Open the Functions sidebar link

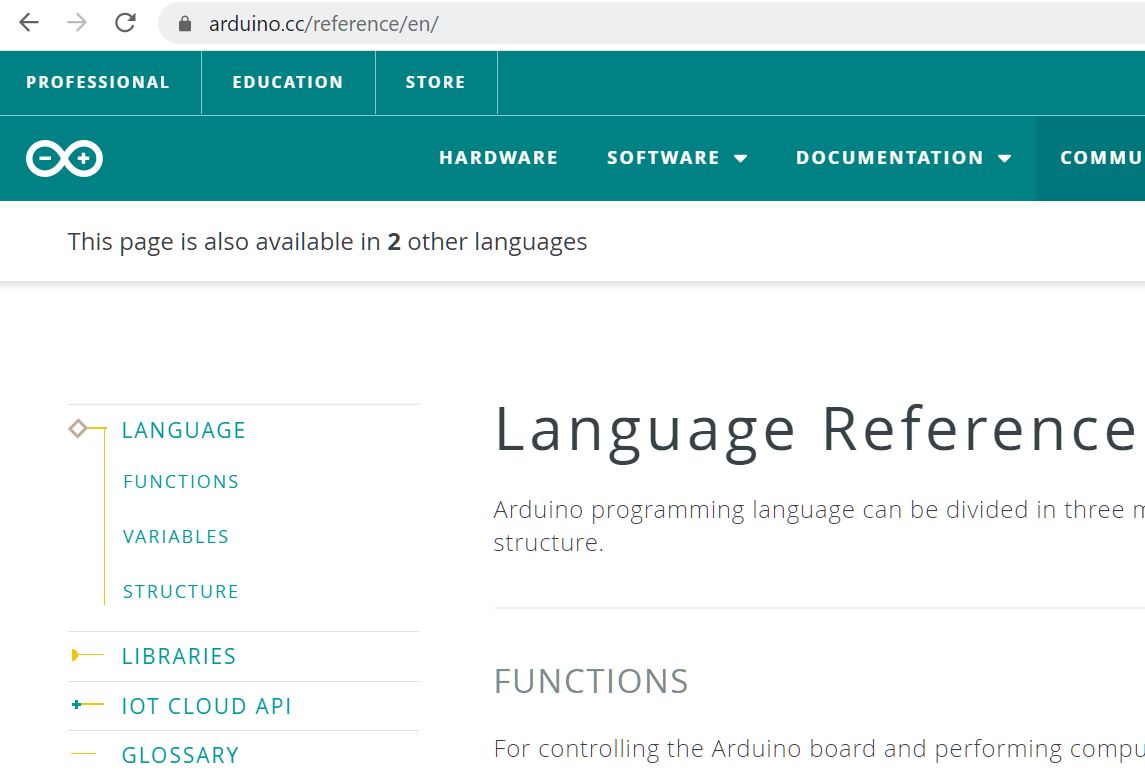pos(181,482)
